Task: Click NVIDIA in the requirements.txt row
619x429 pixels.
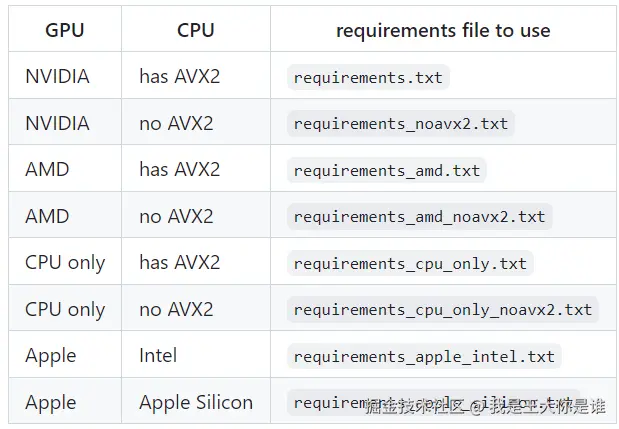Action: (57, 77)
